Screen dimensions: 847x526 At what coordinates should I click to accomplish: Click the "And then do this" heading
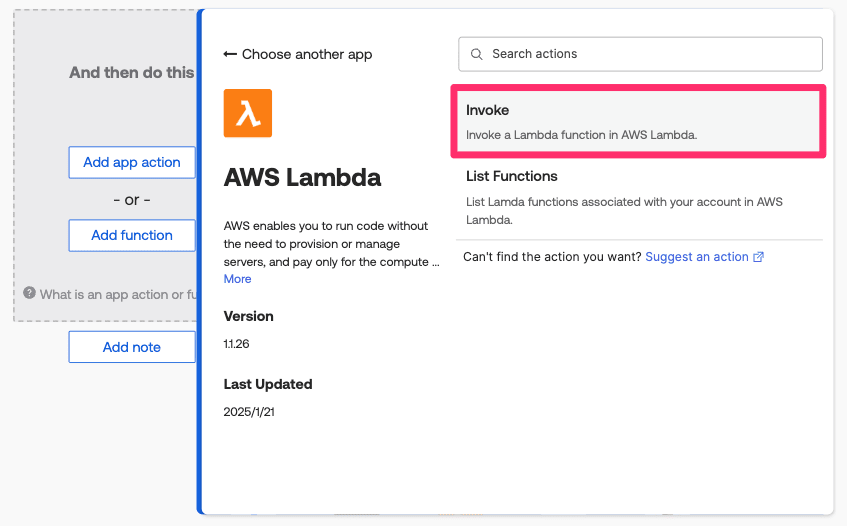tap(131, 72)
